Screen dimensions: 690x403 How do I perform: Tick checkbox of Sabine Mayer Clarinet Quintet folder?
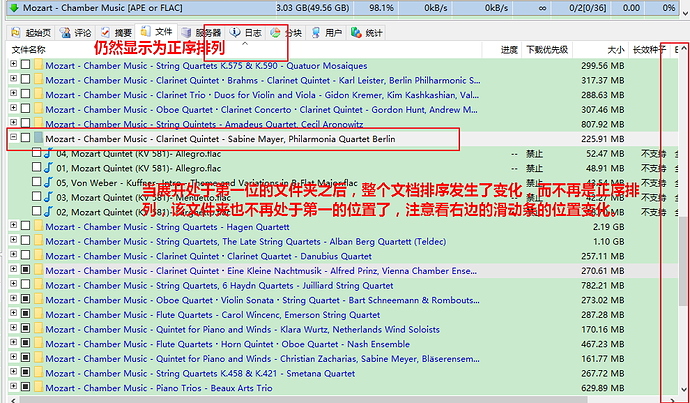point(26,138)
